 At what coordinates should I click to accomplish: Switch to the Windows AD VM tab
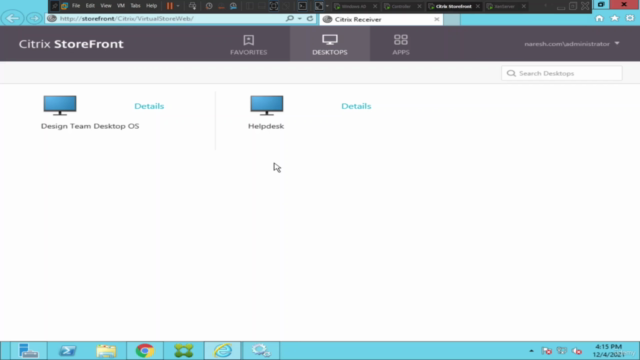click(x=353, y=7)
